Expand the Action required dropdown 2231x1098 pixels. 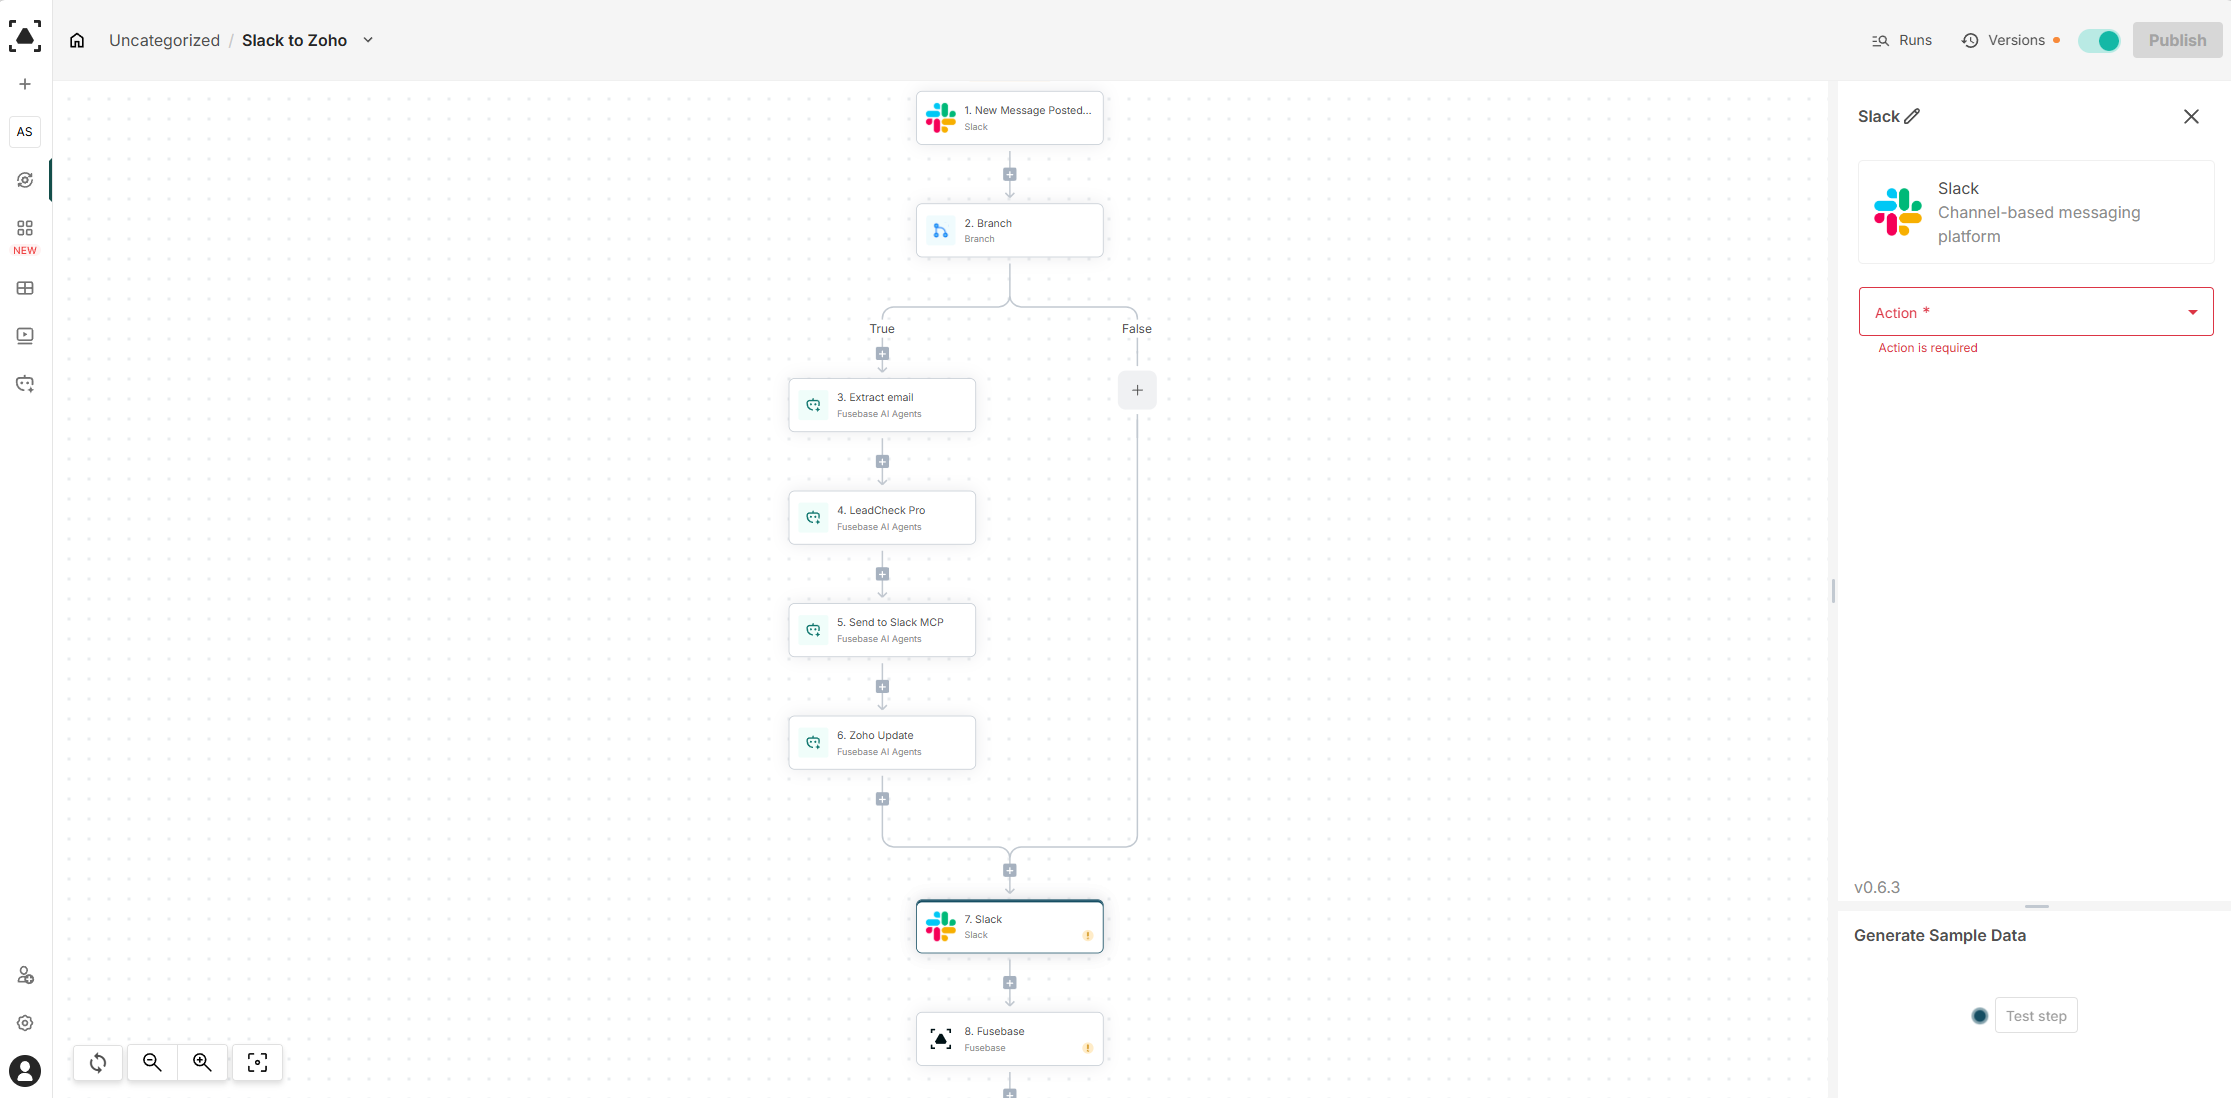2036,312
